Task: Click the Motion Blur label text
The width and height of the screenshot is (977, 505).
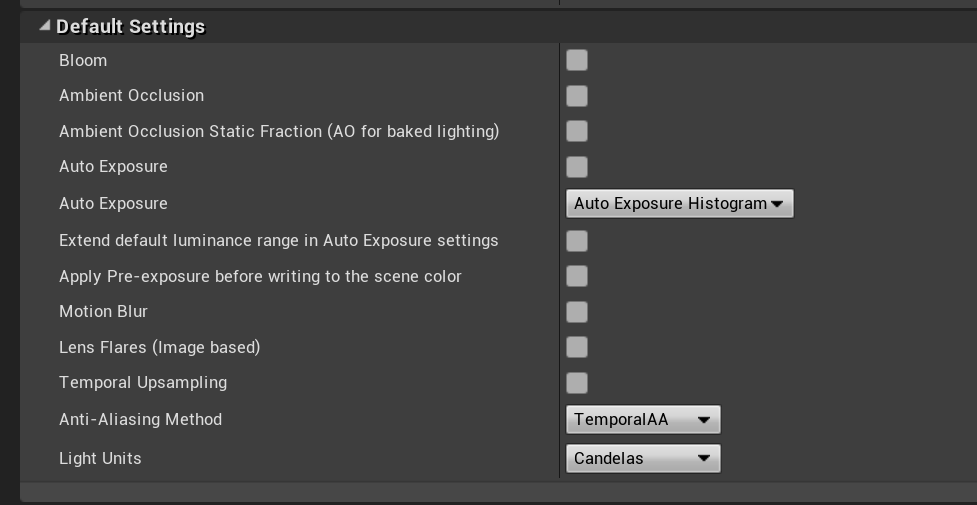Action: (103, 312)
